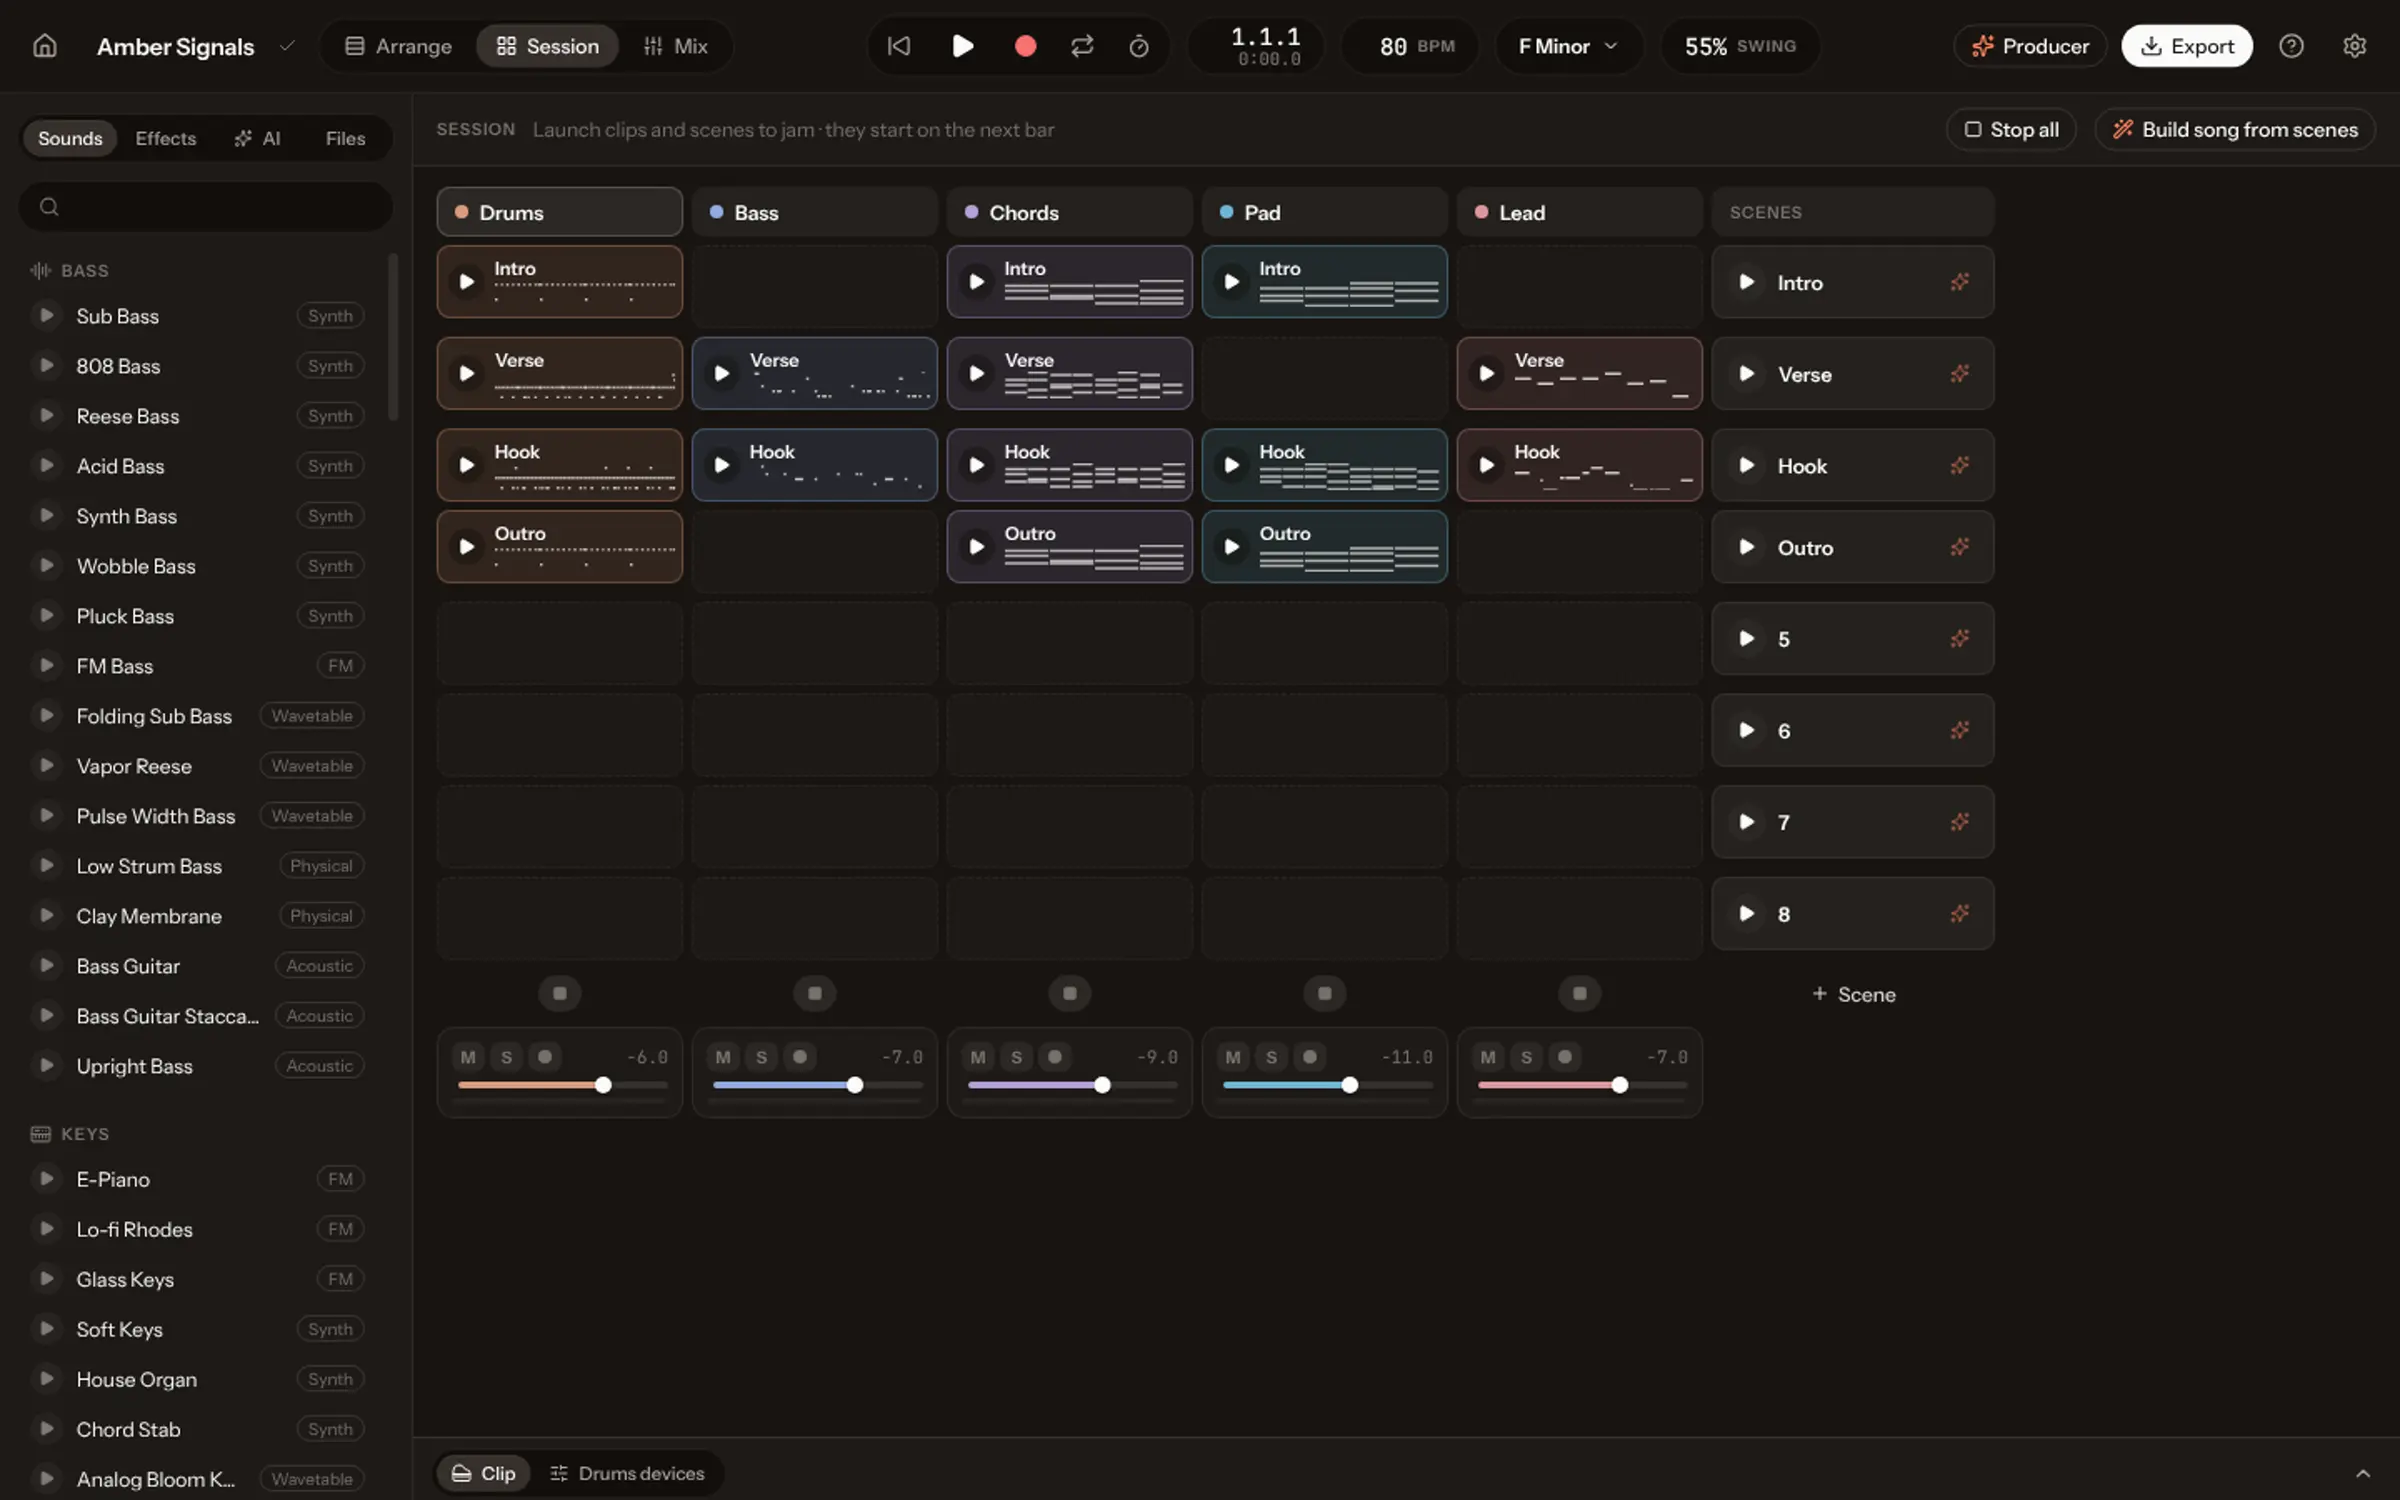This screenshot has width=2400, height=1500.
Task: Switch to the Arrange view tab
Action: [398, 46]
